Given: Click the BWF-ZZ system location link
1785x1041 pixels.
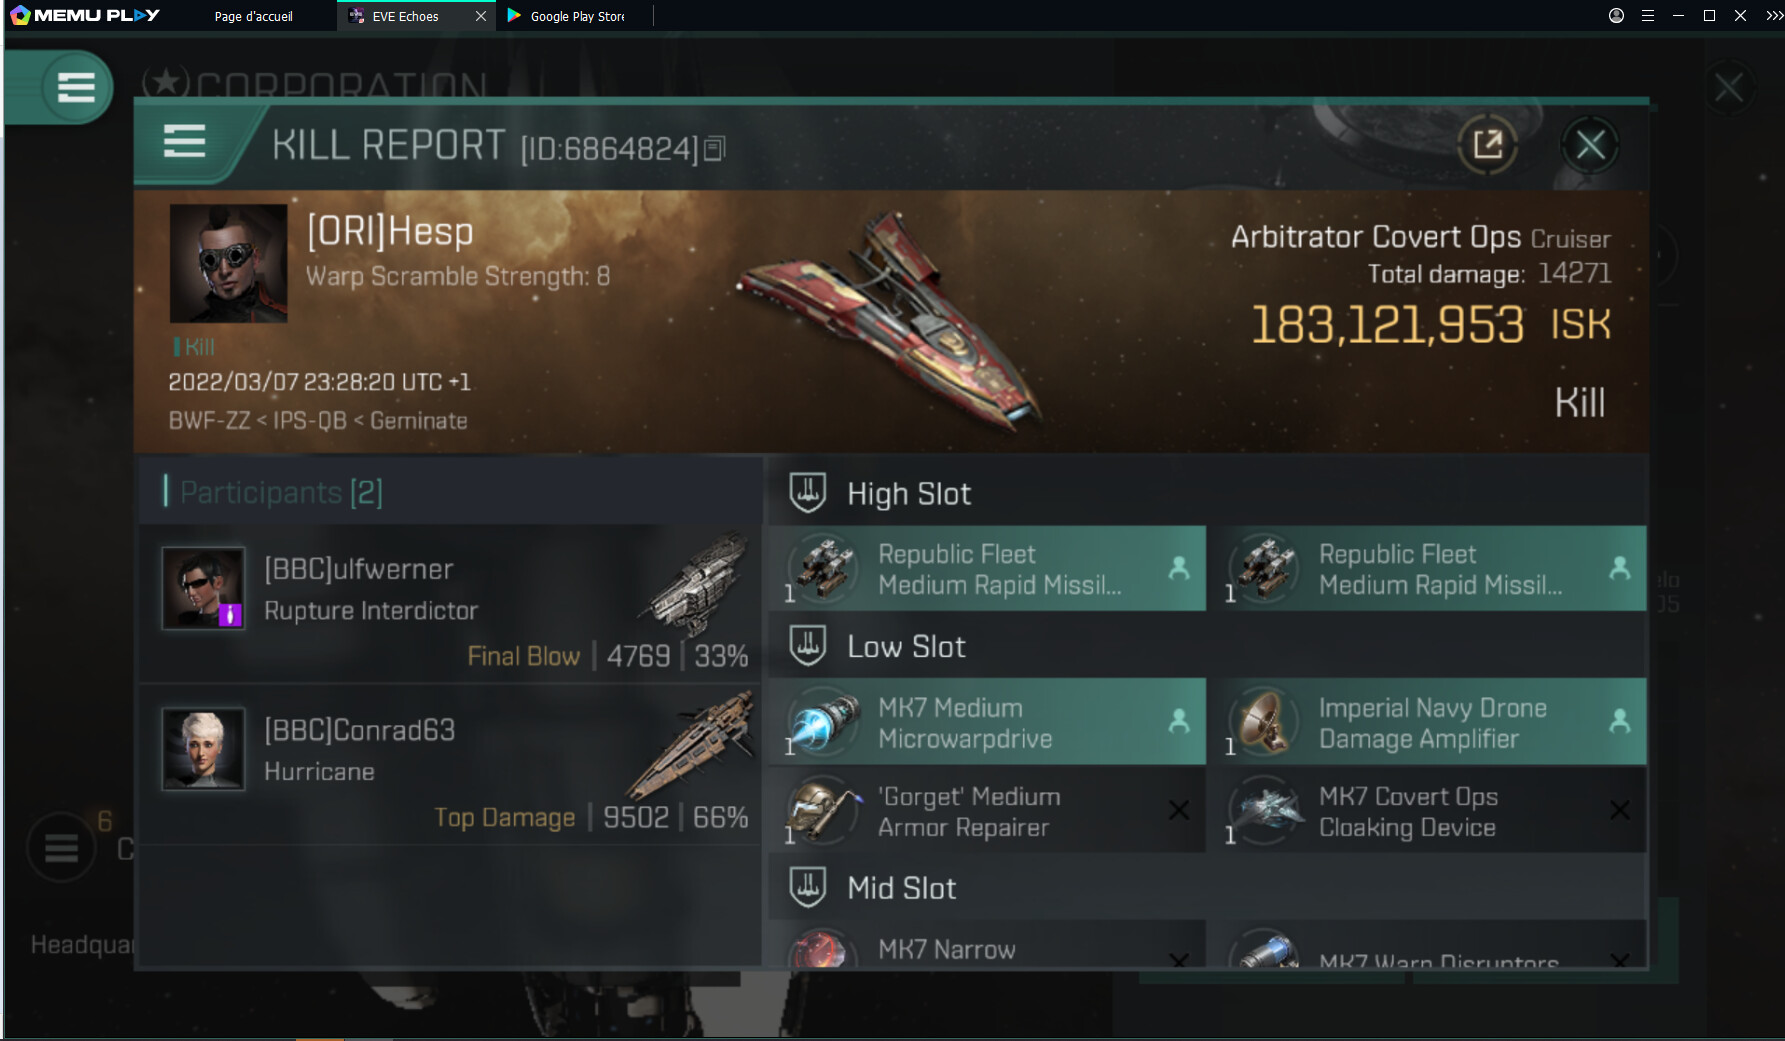Looking at the screenshot, I should pyautogui.click(x=209, y=421).
